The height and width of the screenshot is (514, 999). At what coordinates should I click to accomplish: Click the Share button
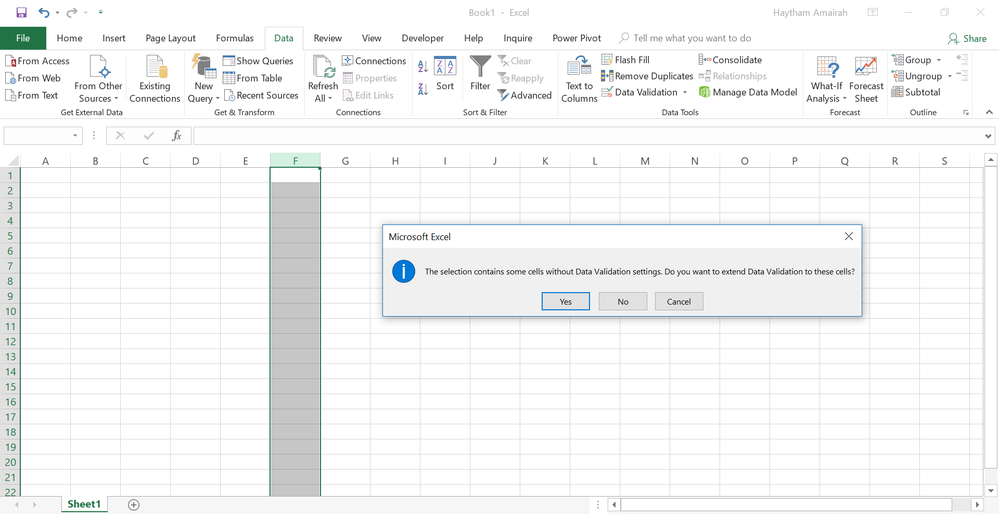tap(967, 38)
